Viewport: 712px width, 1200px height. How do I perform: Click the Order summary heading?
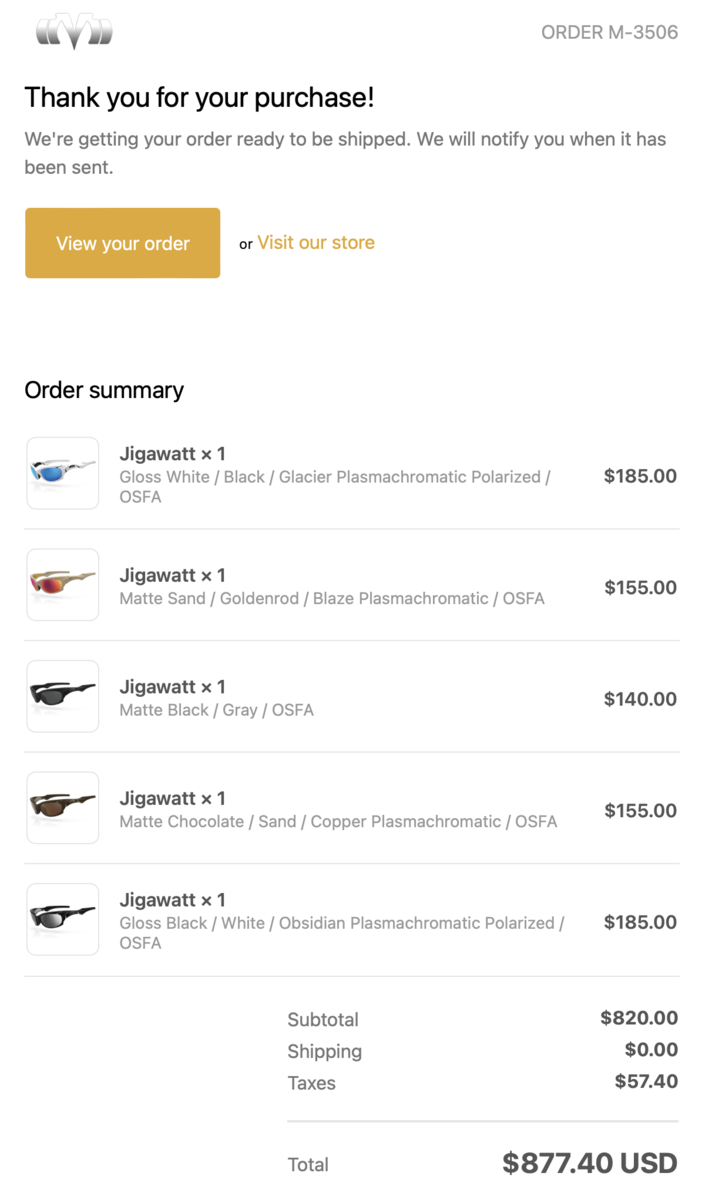[104, 390]
